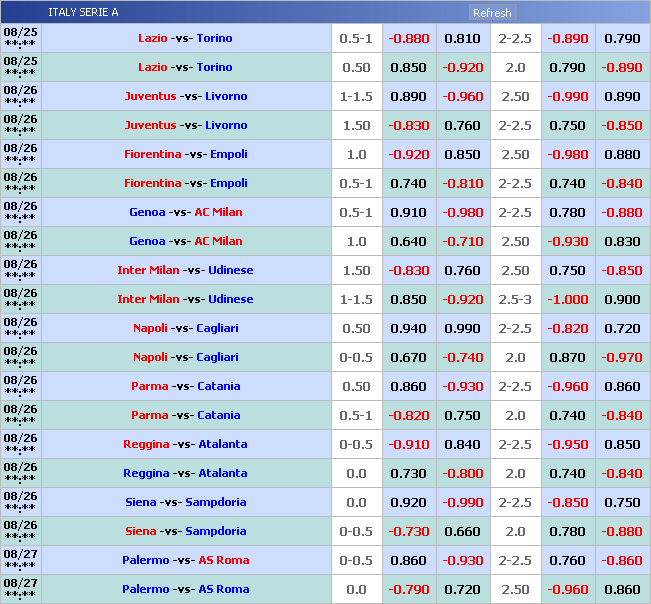Open the Lazio vs Torino match with 0.5-1 handicap
The width and height of the screenshot is (651, 604).
coord(185,38)
